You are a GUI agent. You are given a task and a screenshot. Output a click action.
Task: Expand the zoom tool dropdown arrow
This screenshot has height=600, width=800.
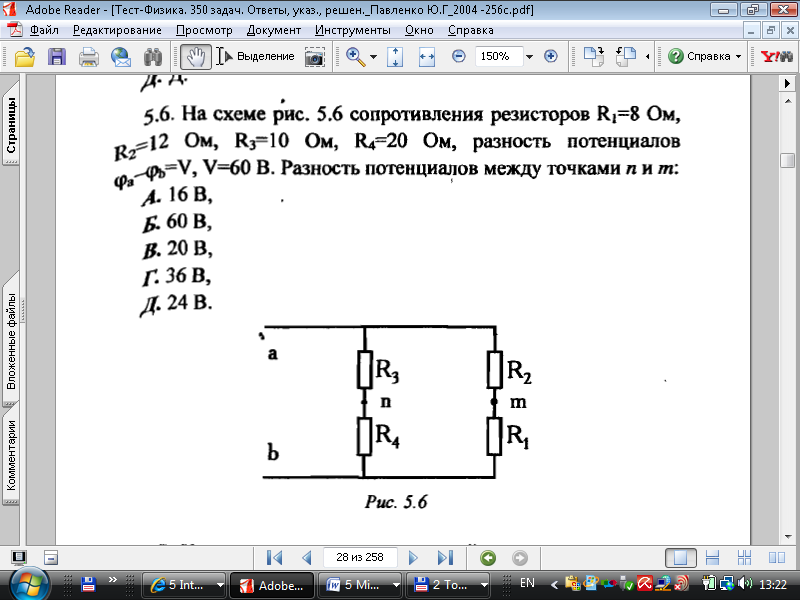(x=373, y=57)
